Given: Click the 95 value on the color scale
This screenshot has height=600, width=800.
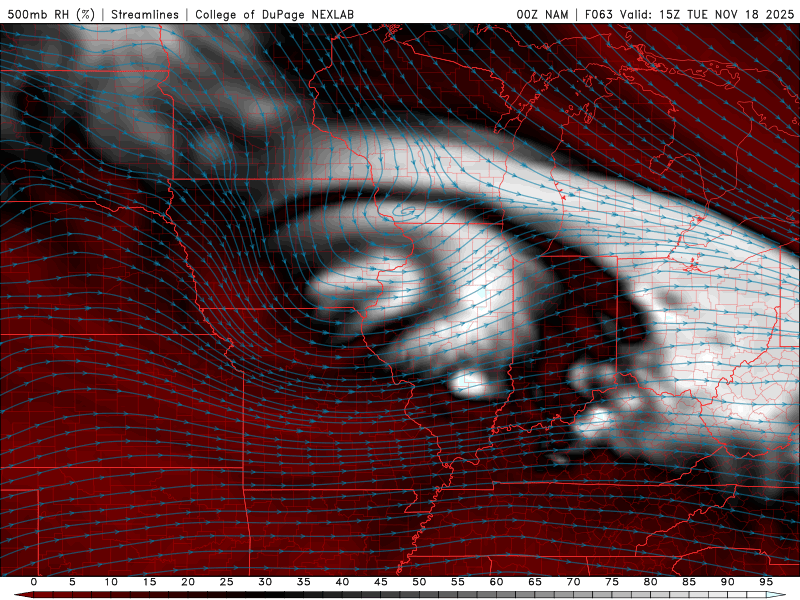Looking at the screenshot, I should click(x=765, y=582).
